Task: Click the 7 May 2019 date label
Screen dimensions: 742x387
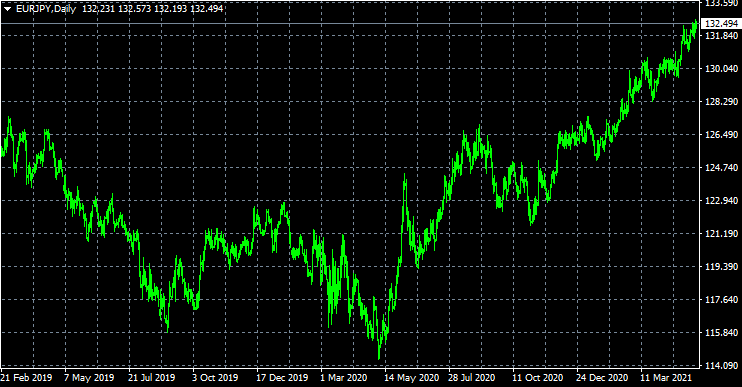Action: click(89, 378)
